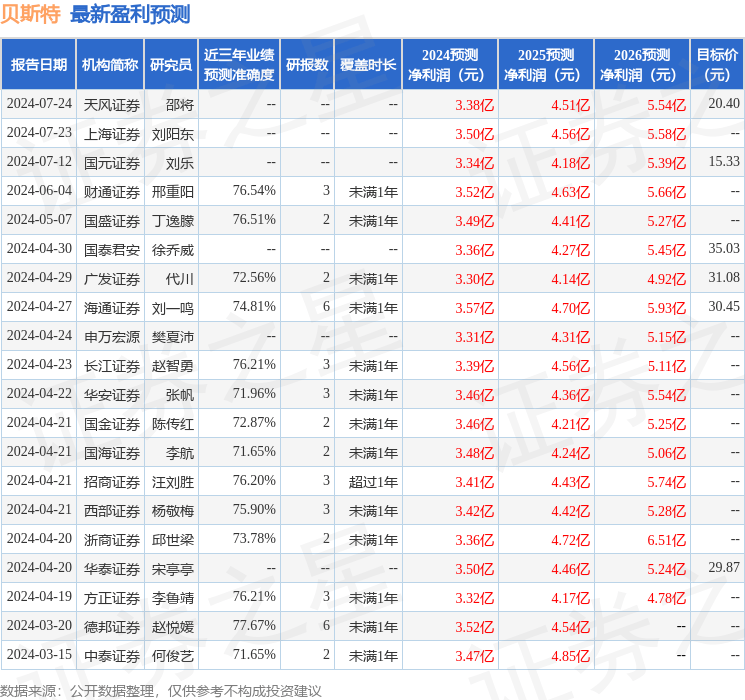Select the 贝斯特 title text
The width and height of the screenshot is (745, 700).
click(30, 14)
